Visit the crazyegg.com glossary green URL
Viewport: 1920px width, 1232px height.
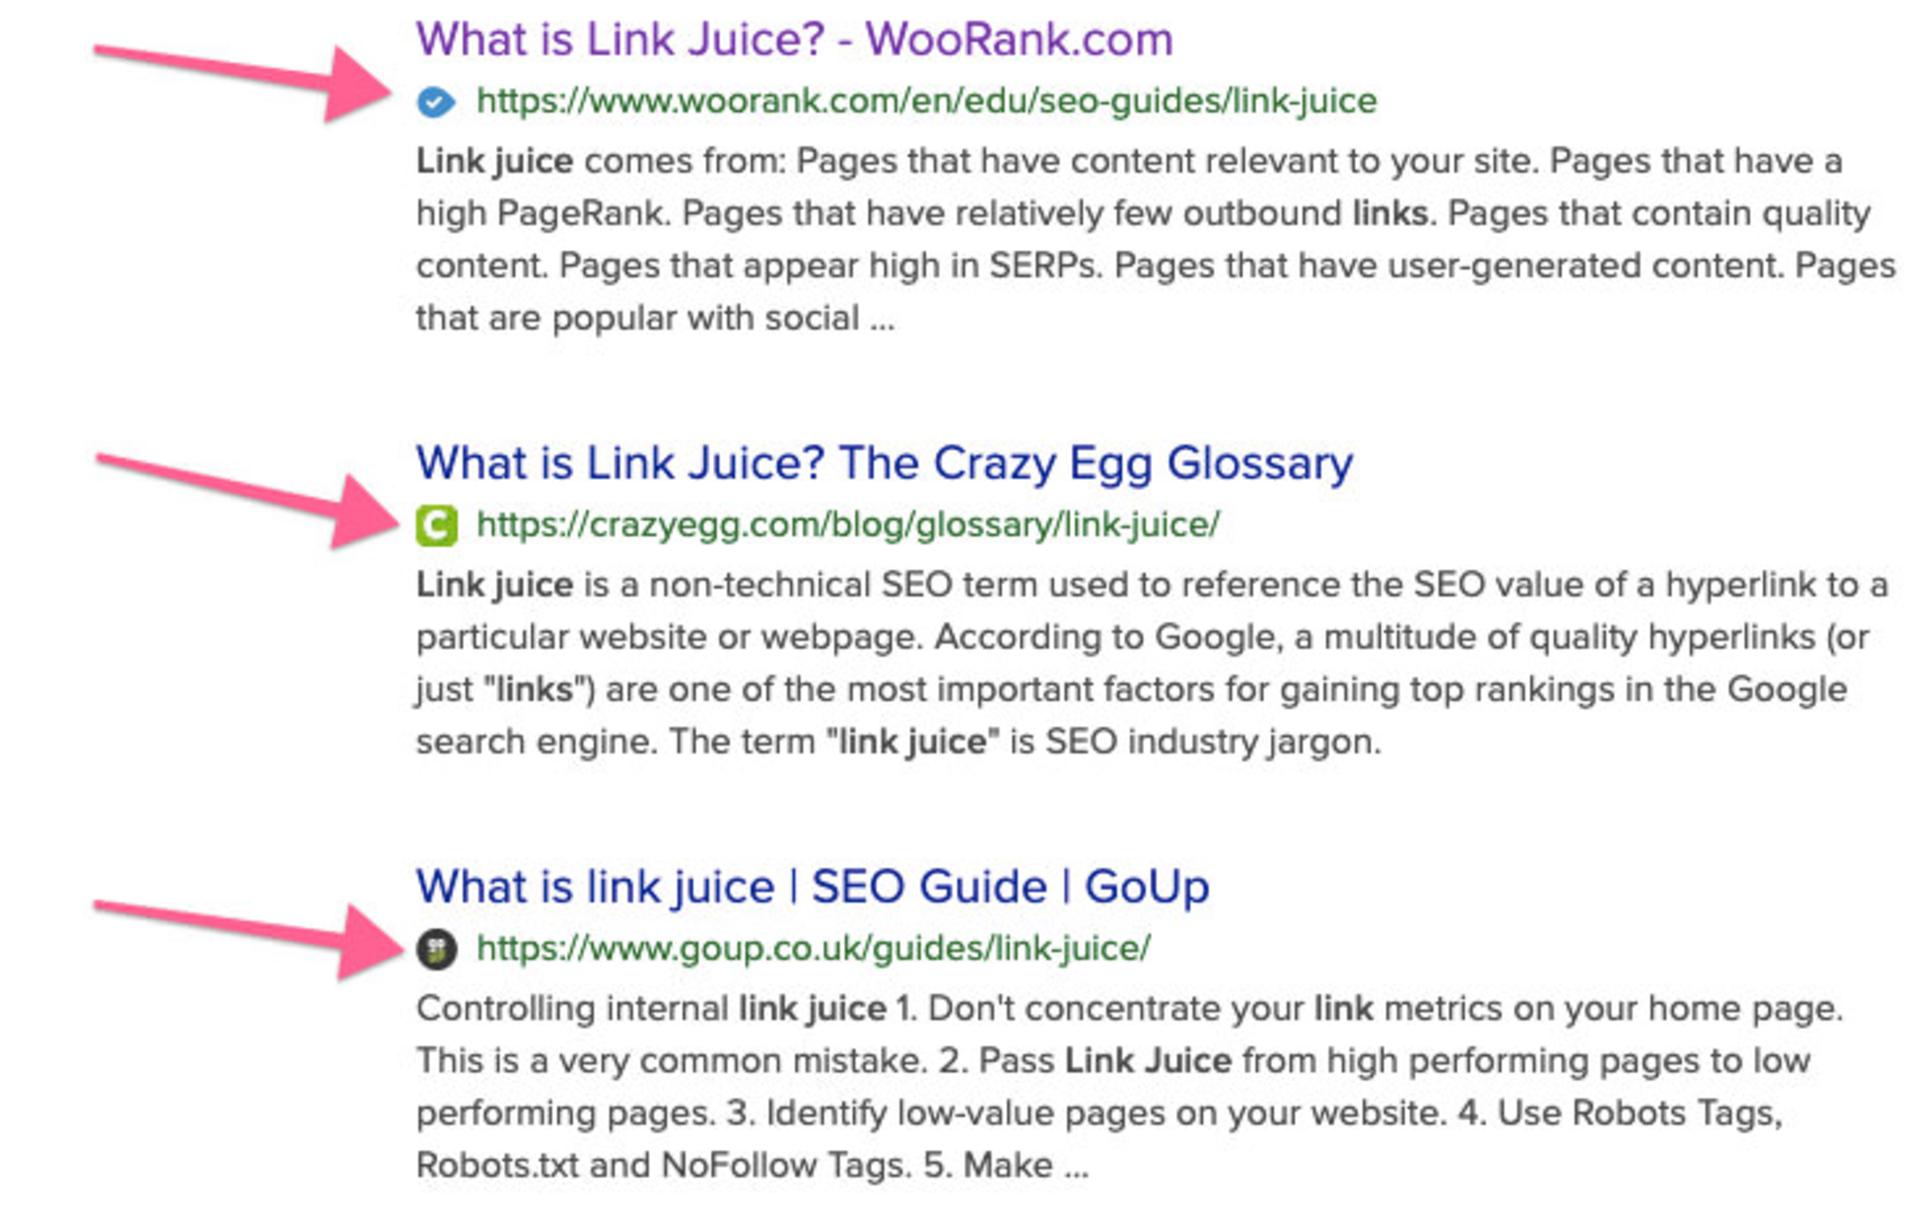pos(848,525)
